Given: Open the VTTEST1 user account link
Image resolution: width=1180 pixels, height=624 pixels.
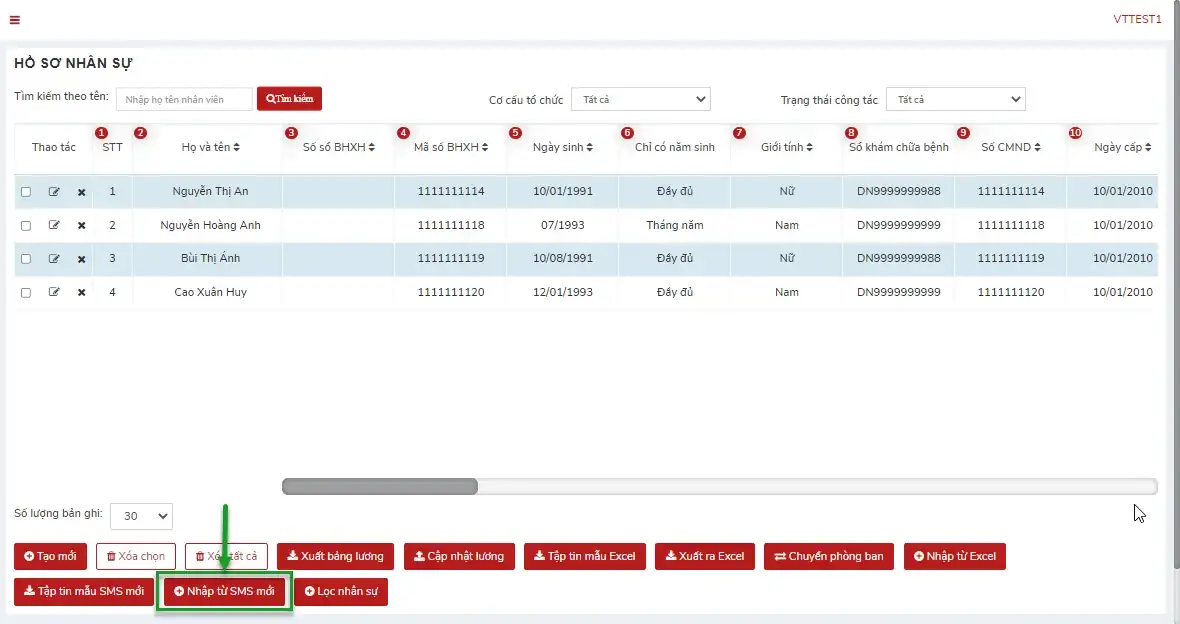Looking at the screenshot, I should [1137, 20].
